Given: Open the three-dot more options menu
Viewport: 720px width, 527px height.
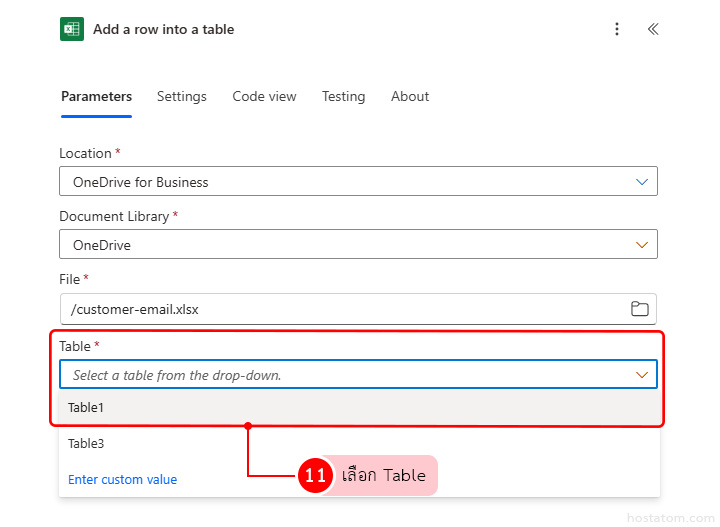Looking at the screenshot, I should (x=617, y=29).
